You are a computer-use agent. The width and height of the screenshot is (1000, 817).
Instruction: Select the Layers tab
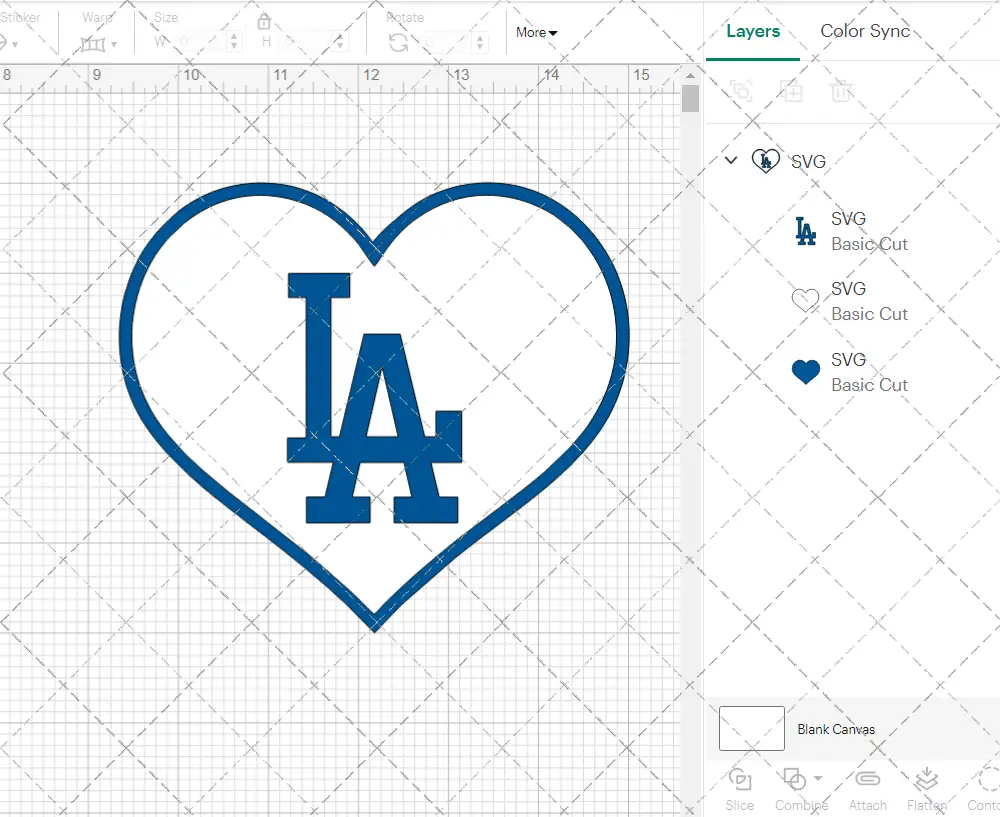[x=752, y=31]
